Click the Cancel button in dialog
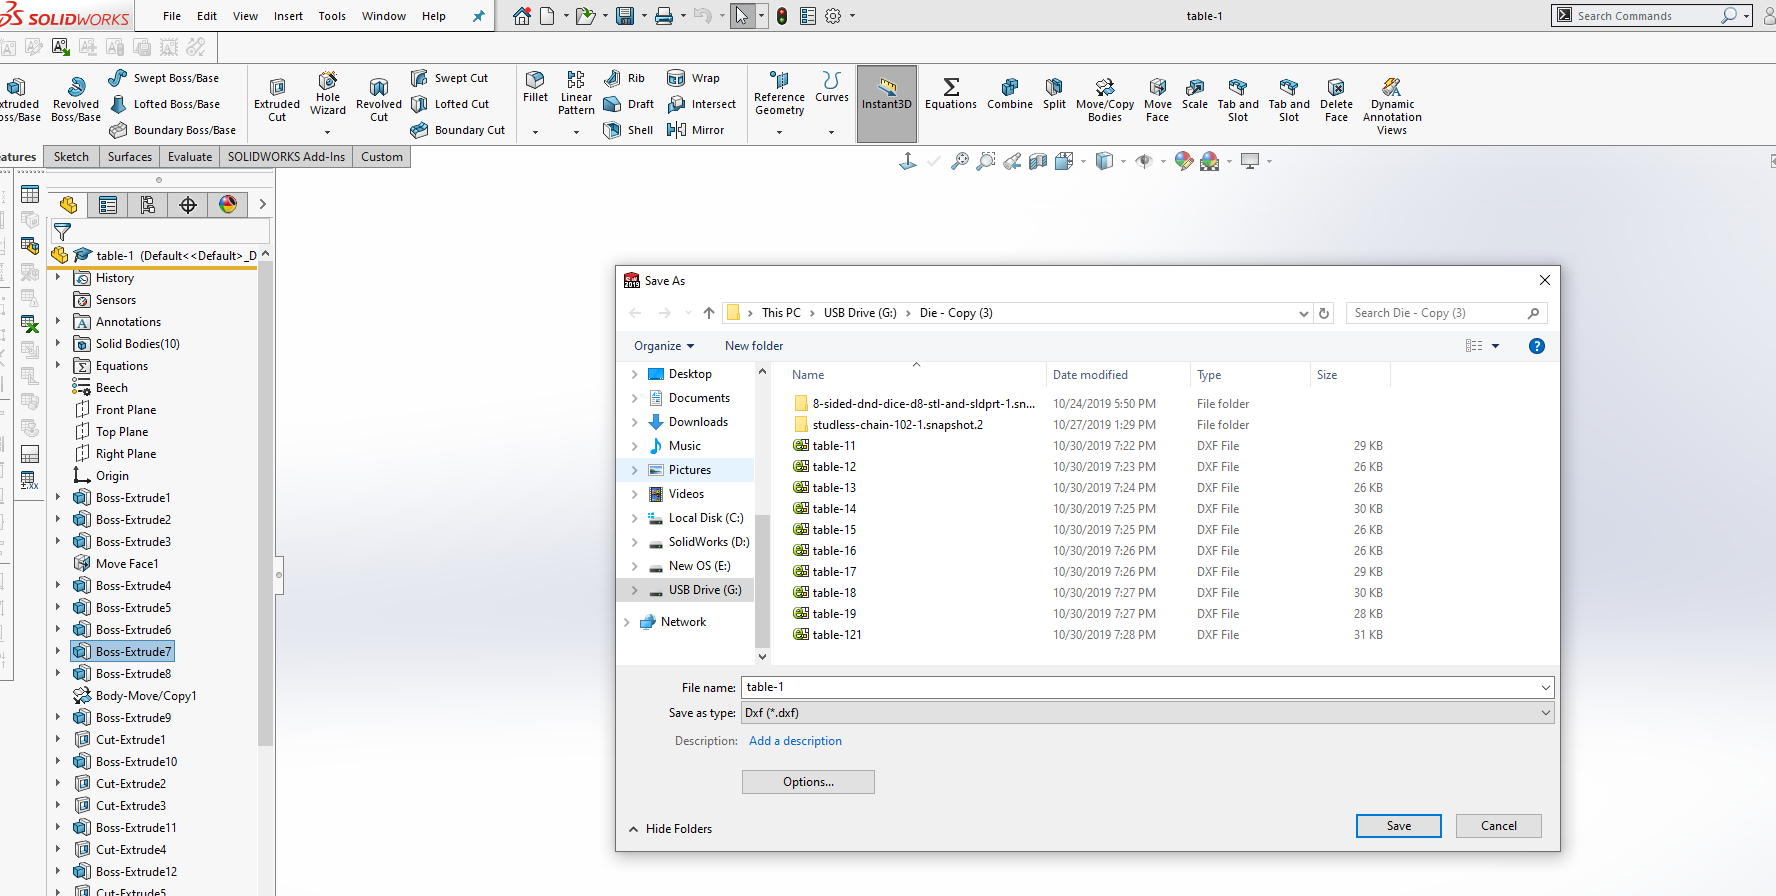The width and height of the screenshot is (1776, 896). (x=1499, y=826)
